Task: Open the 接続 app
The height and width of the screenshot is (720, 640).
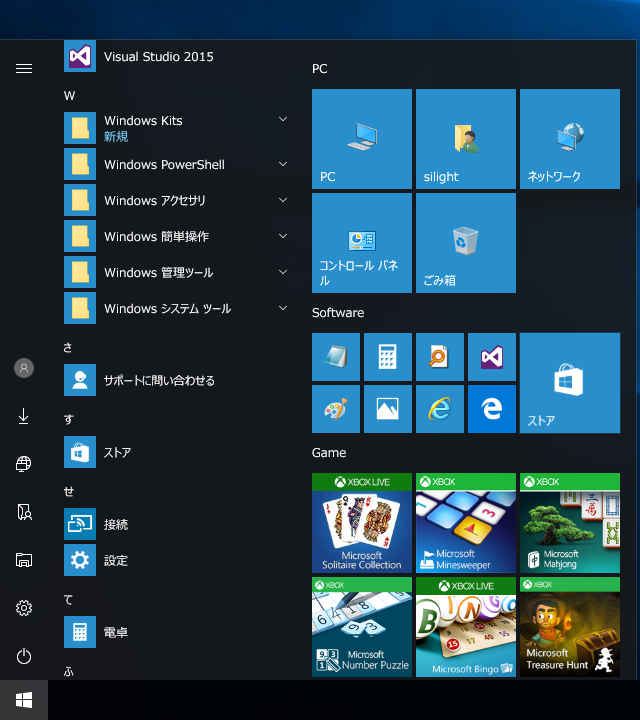Action: click(x=177, y=524)
